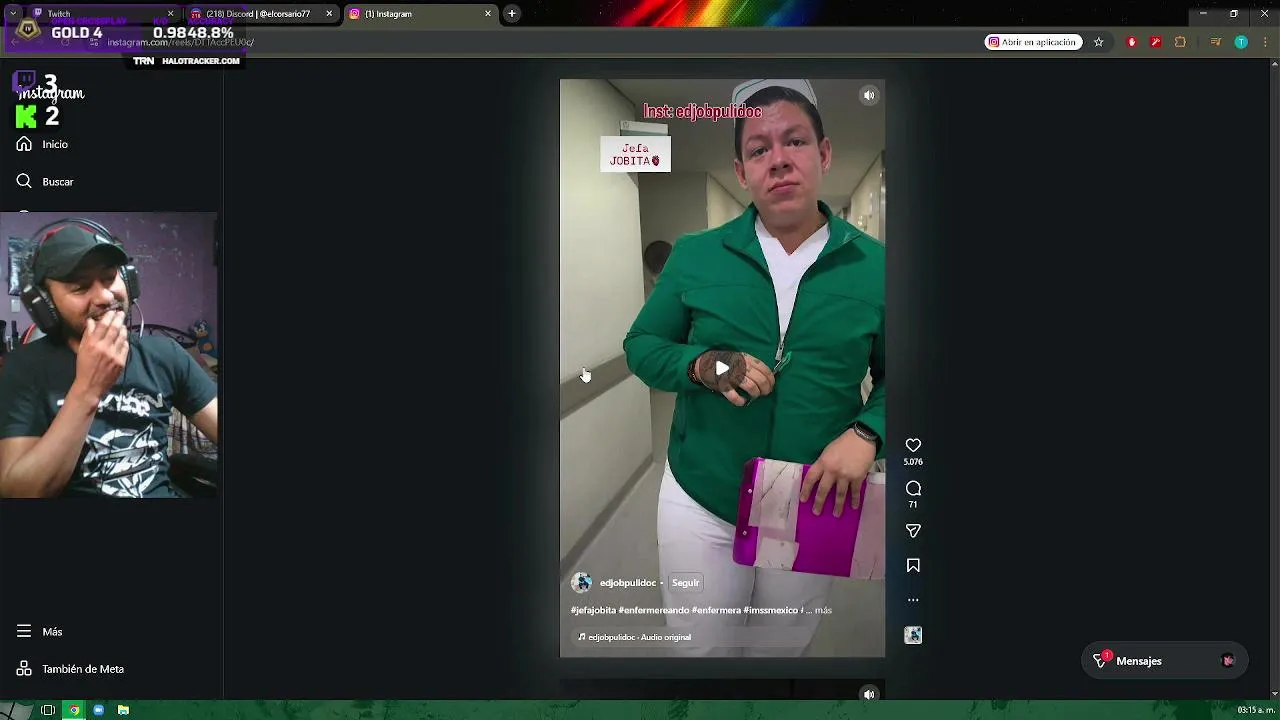Open the media controls icon in toolbar
The width and height of the screenshot is (1280, 720).
click(x=1215, y=42)
